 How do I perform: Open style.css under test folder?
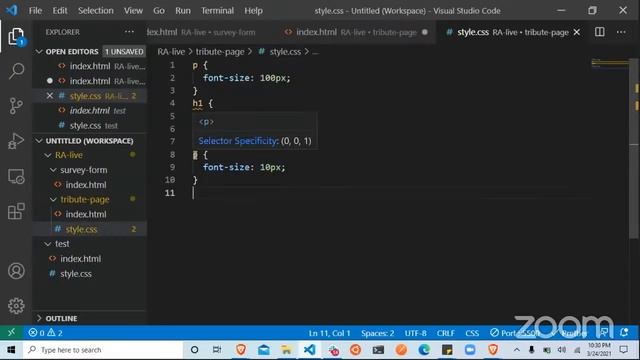point(76,273)
